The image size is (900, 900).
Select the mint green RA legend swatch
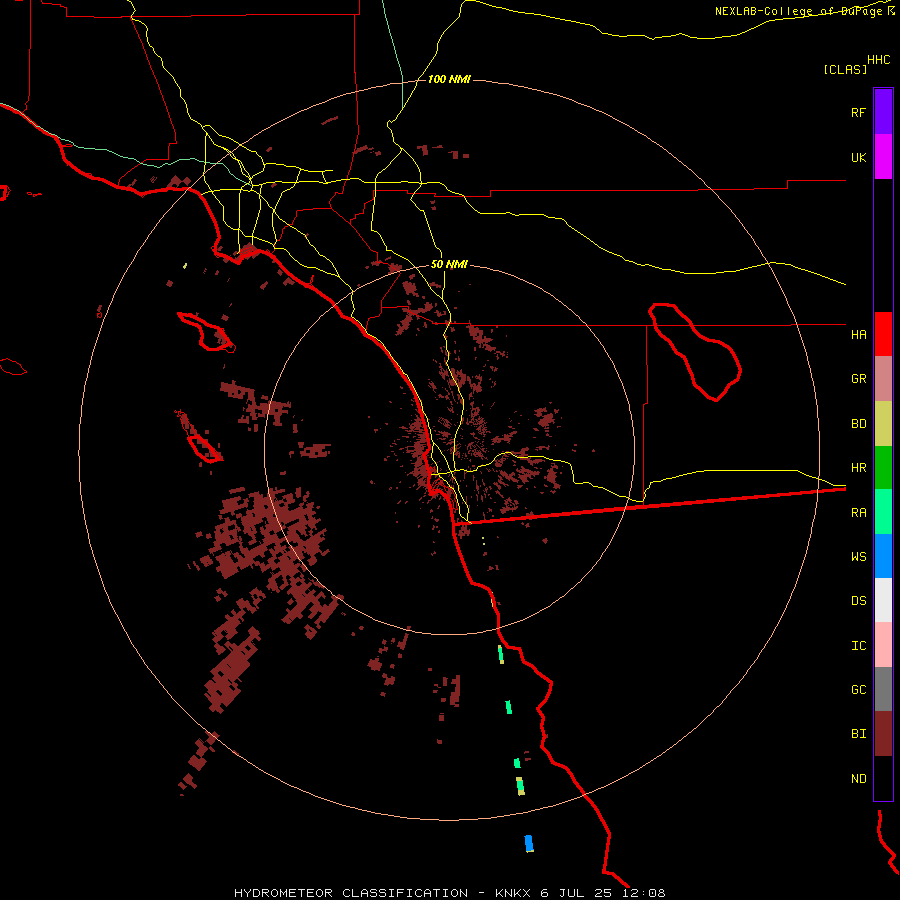pyautogui.click(x=883, y=512)
